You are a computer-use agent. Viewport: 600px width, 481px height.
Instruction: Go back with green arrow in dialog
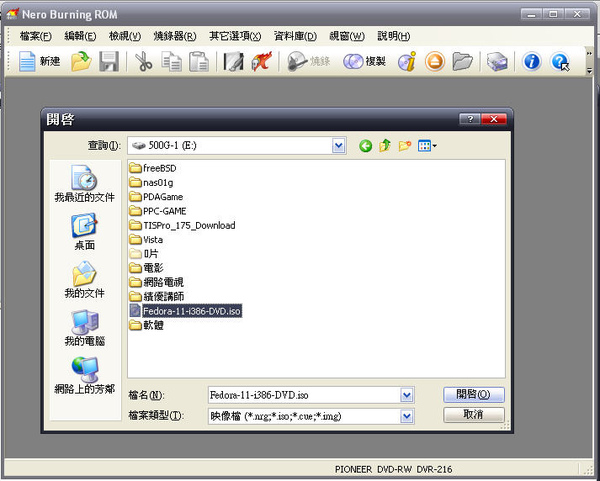365,146
